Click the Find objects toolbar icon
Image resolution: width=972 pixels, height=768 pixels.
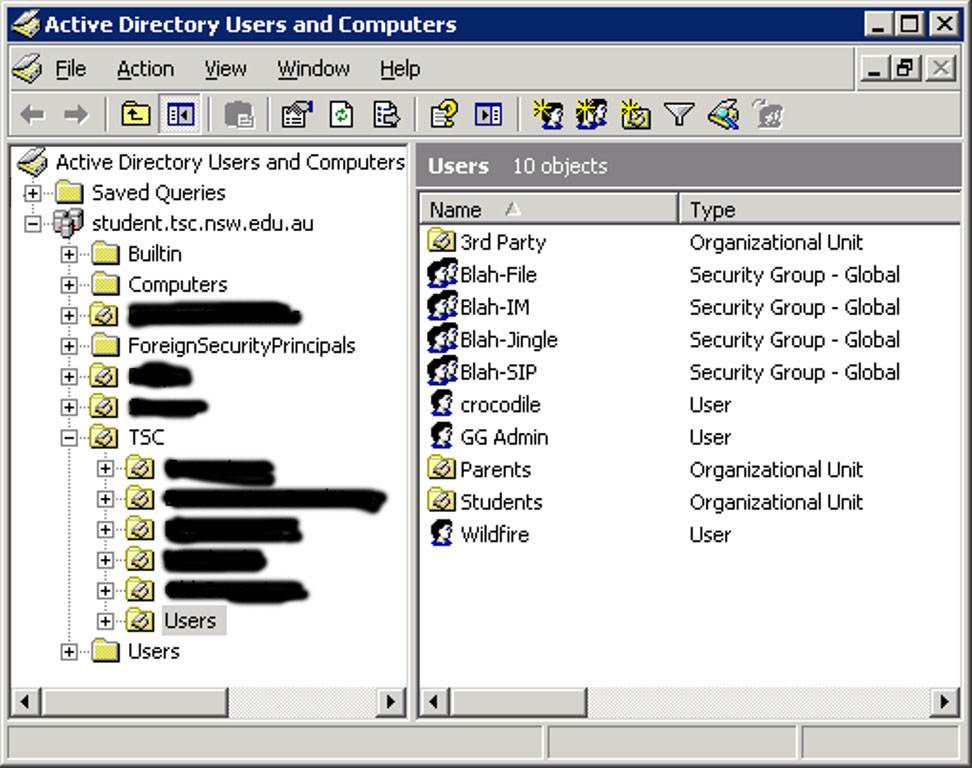tap(723, 115)
